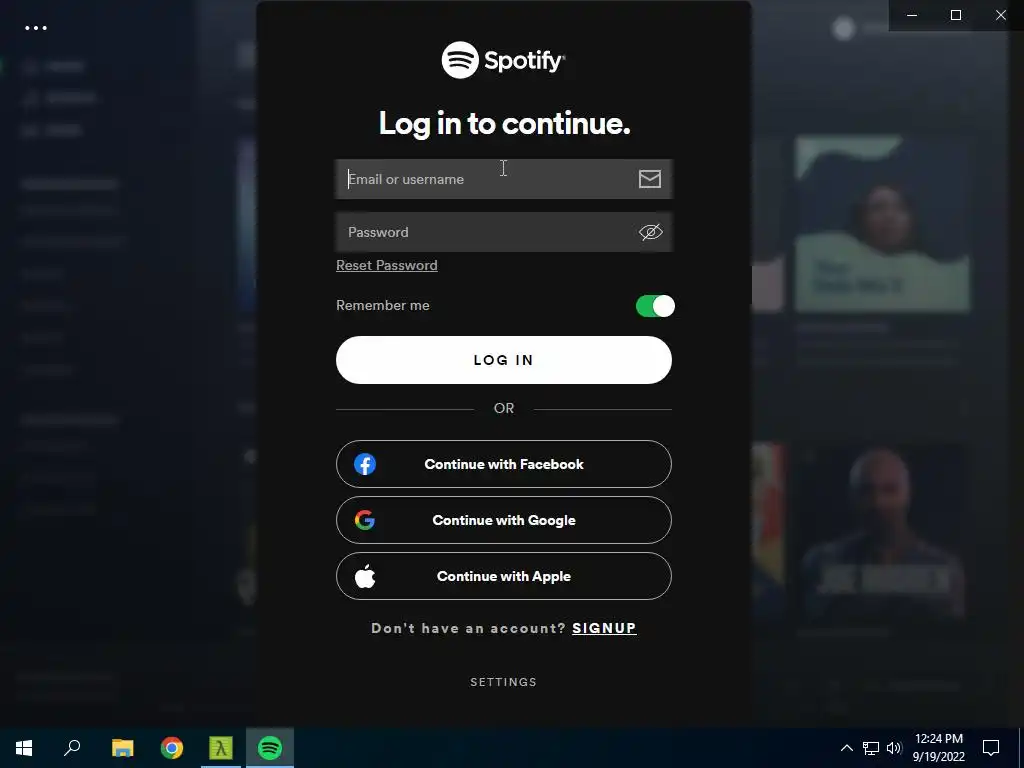Continue with Google login

click(504, 520)
